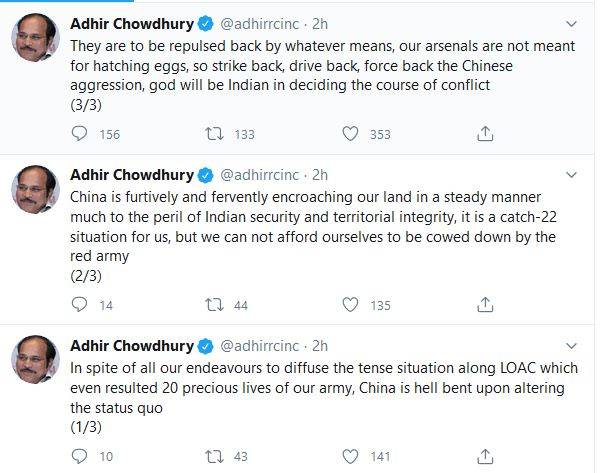Like the (2/3) tweet with 135 likes
Screen dimensions: 600x473
tap(350, 304)
